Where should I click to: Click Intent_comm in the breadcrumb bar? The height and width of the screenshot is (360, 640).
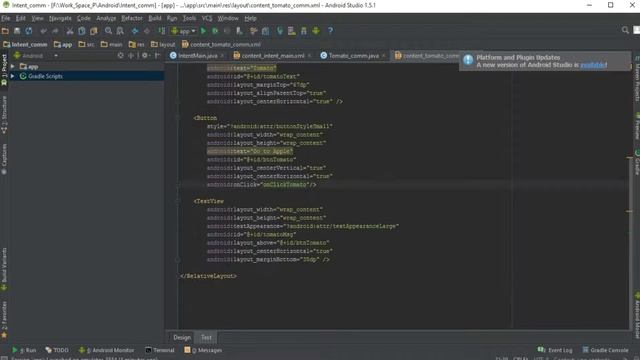pos(25,44)
